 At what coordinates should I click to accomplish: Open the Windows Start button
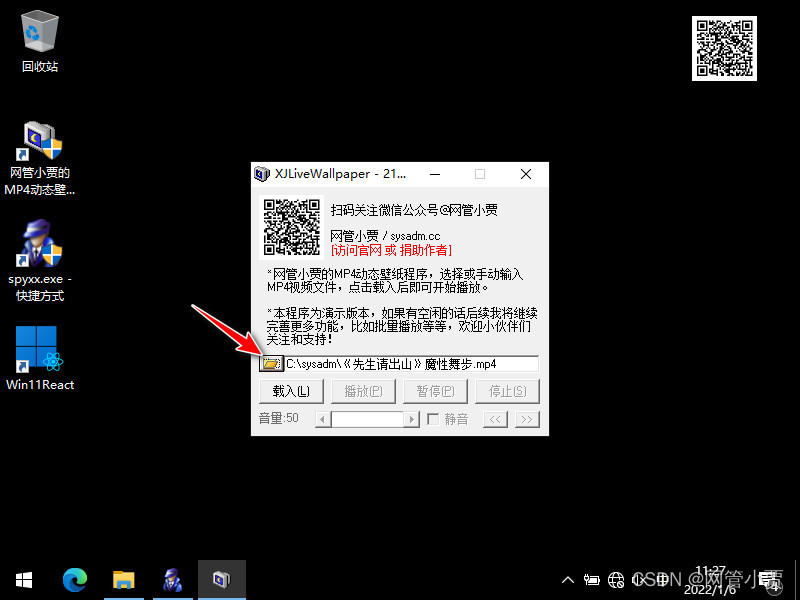click(23, 579)
